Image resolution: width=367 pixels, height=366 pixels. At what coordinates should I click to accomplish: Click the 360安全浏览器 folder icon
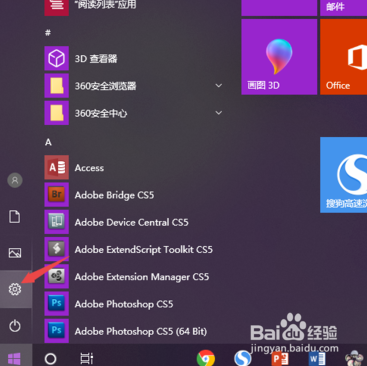pos(57,86)
